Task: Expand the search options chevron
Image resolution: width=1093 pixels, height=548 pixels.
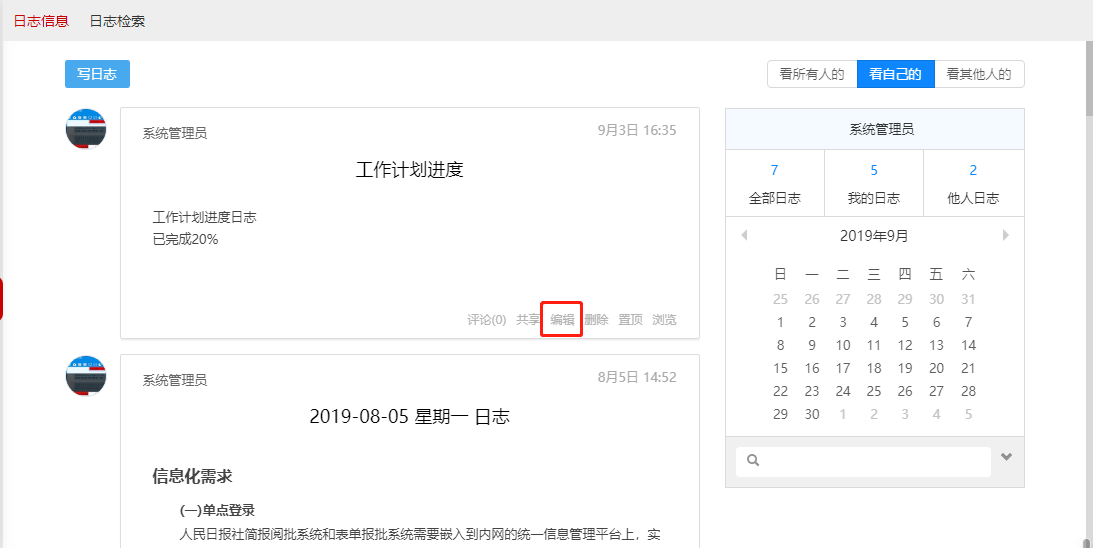Action: pos(1006,458)
